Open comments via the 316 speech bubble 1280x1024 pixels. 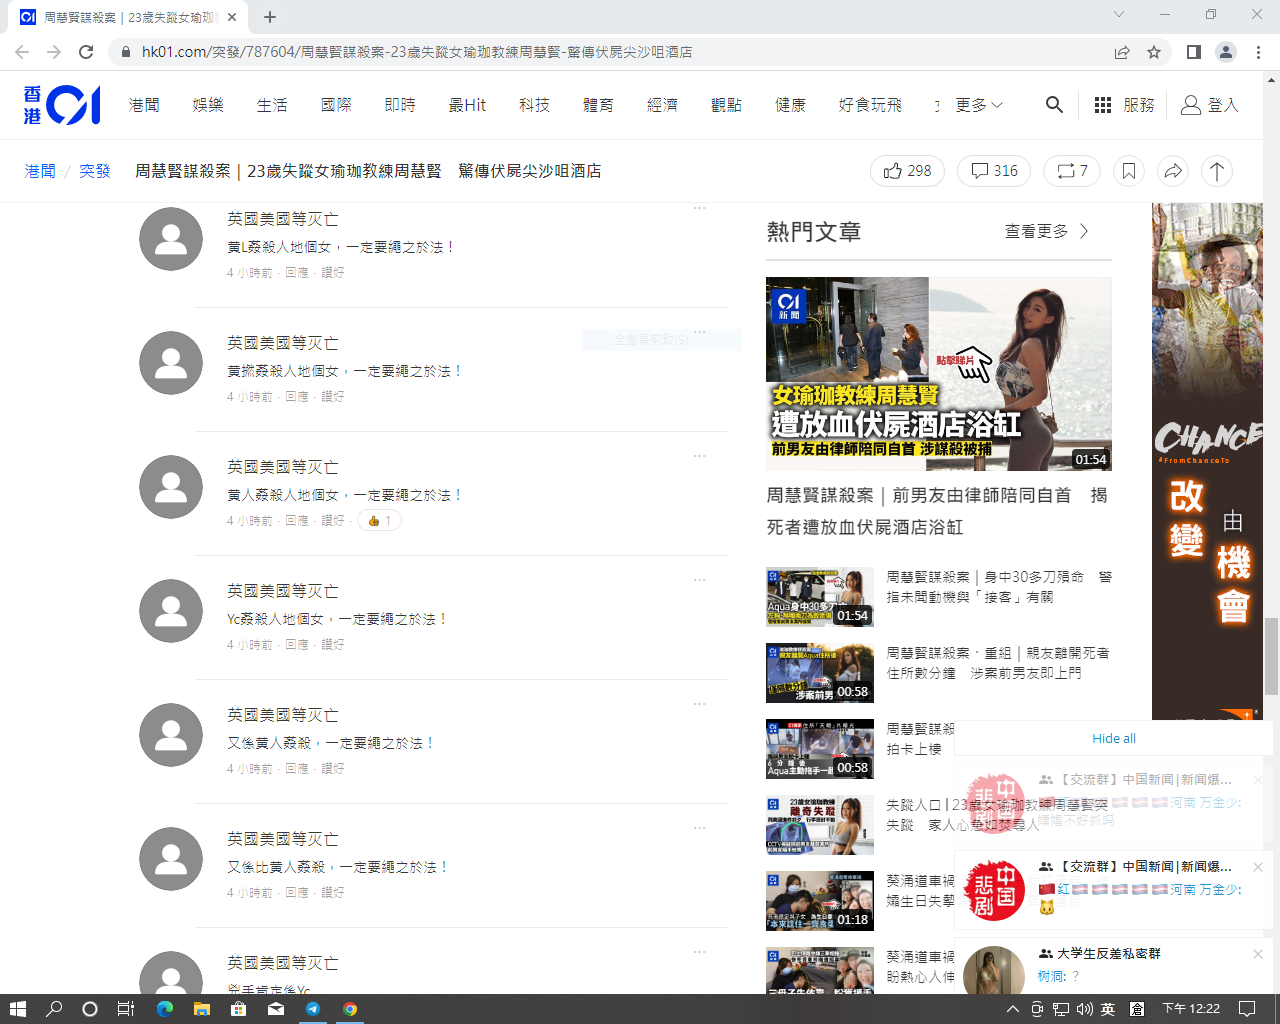click(994, 171)
